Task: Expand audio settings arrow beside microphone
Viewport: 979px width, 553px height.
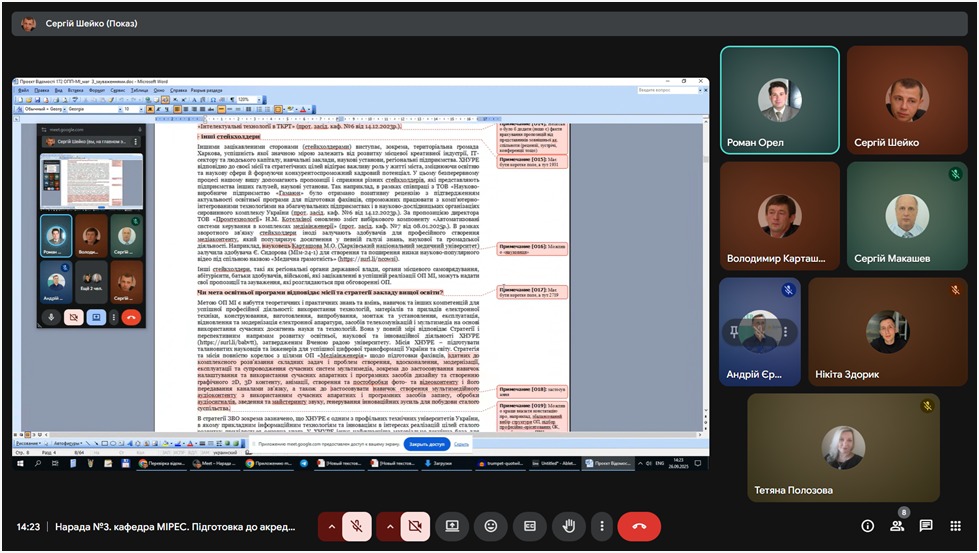Action: [x=331, y=525]
